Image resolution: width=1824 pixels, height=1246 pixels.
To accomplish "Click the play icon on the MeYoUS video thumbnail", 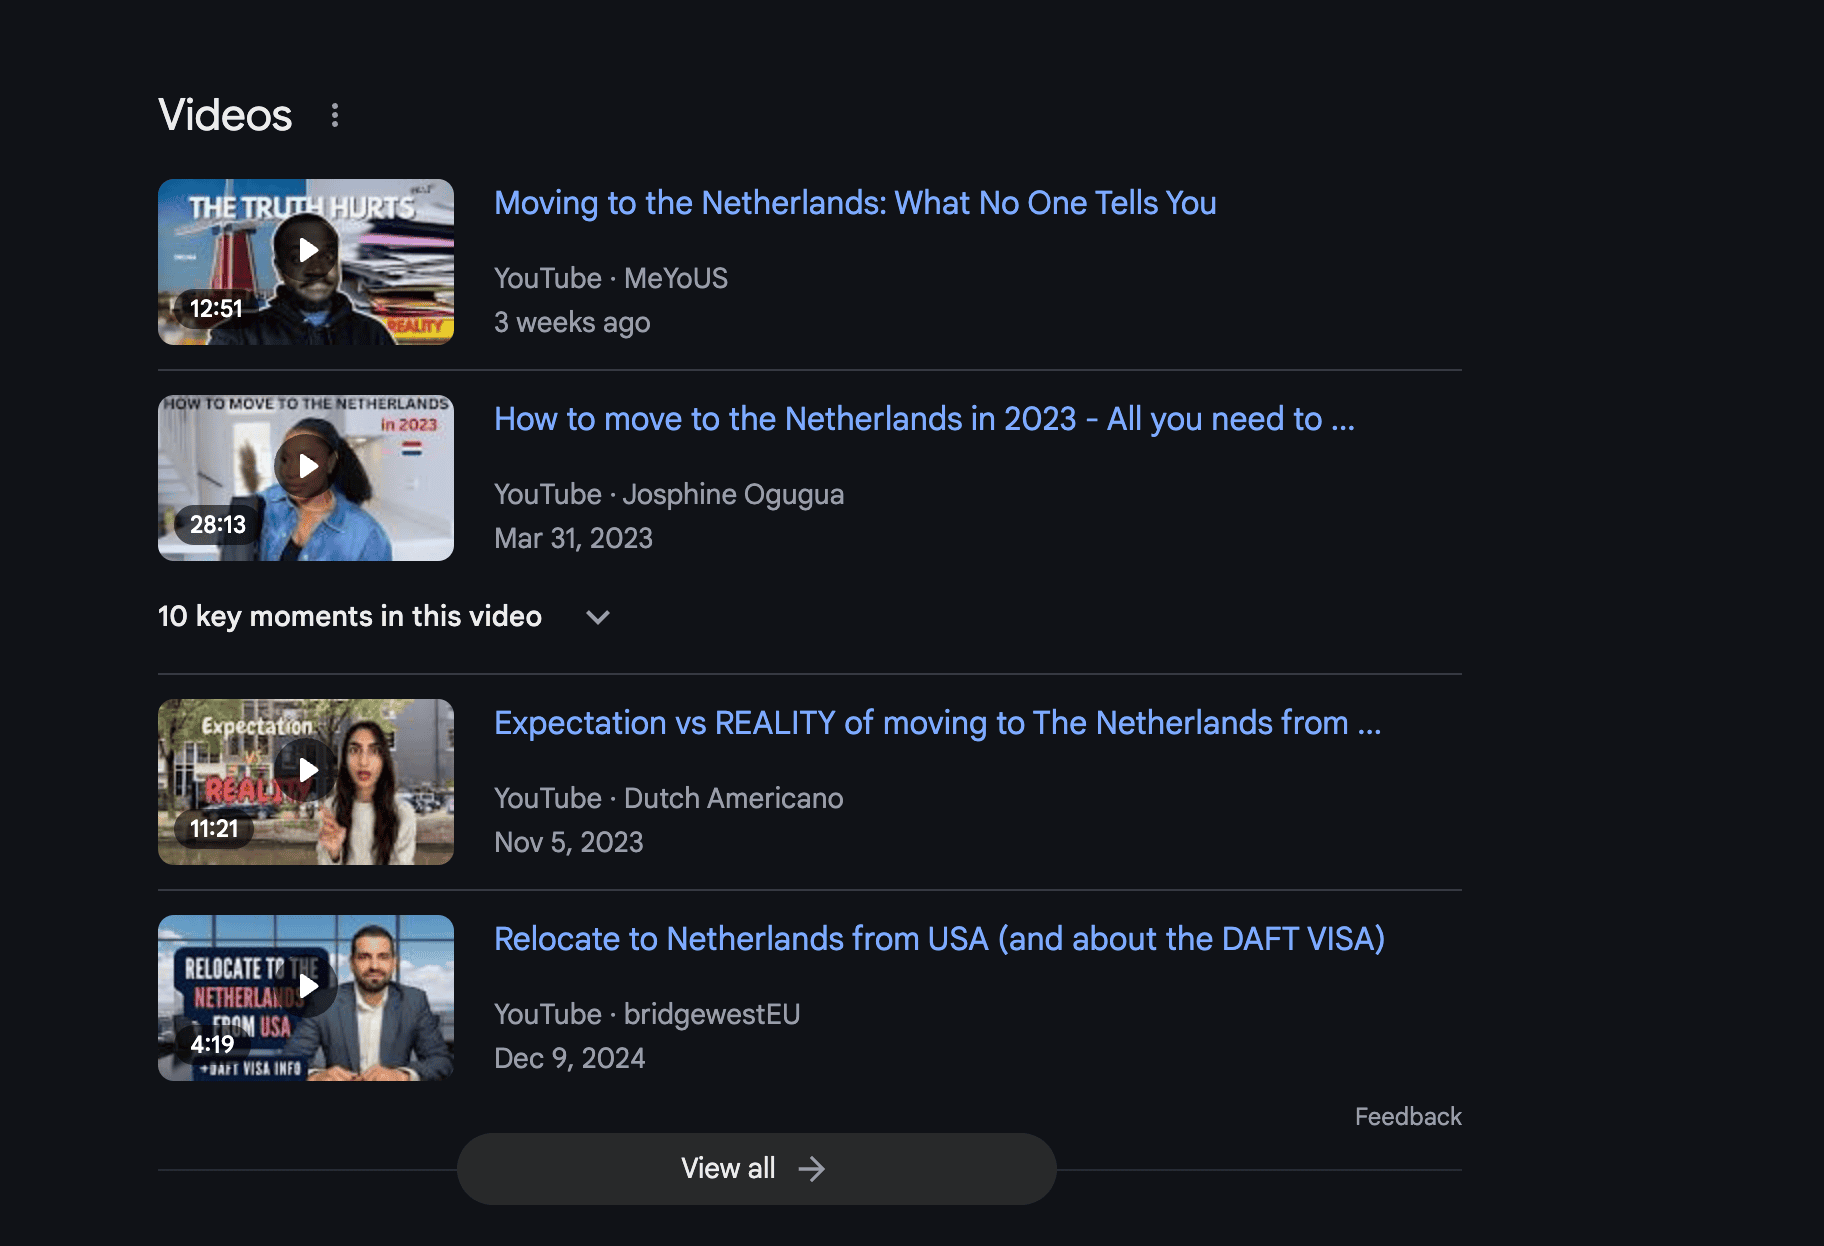I will pos(308,251).
